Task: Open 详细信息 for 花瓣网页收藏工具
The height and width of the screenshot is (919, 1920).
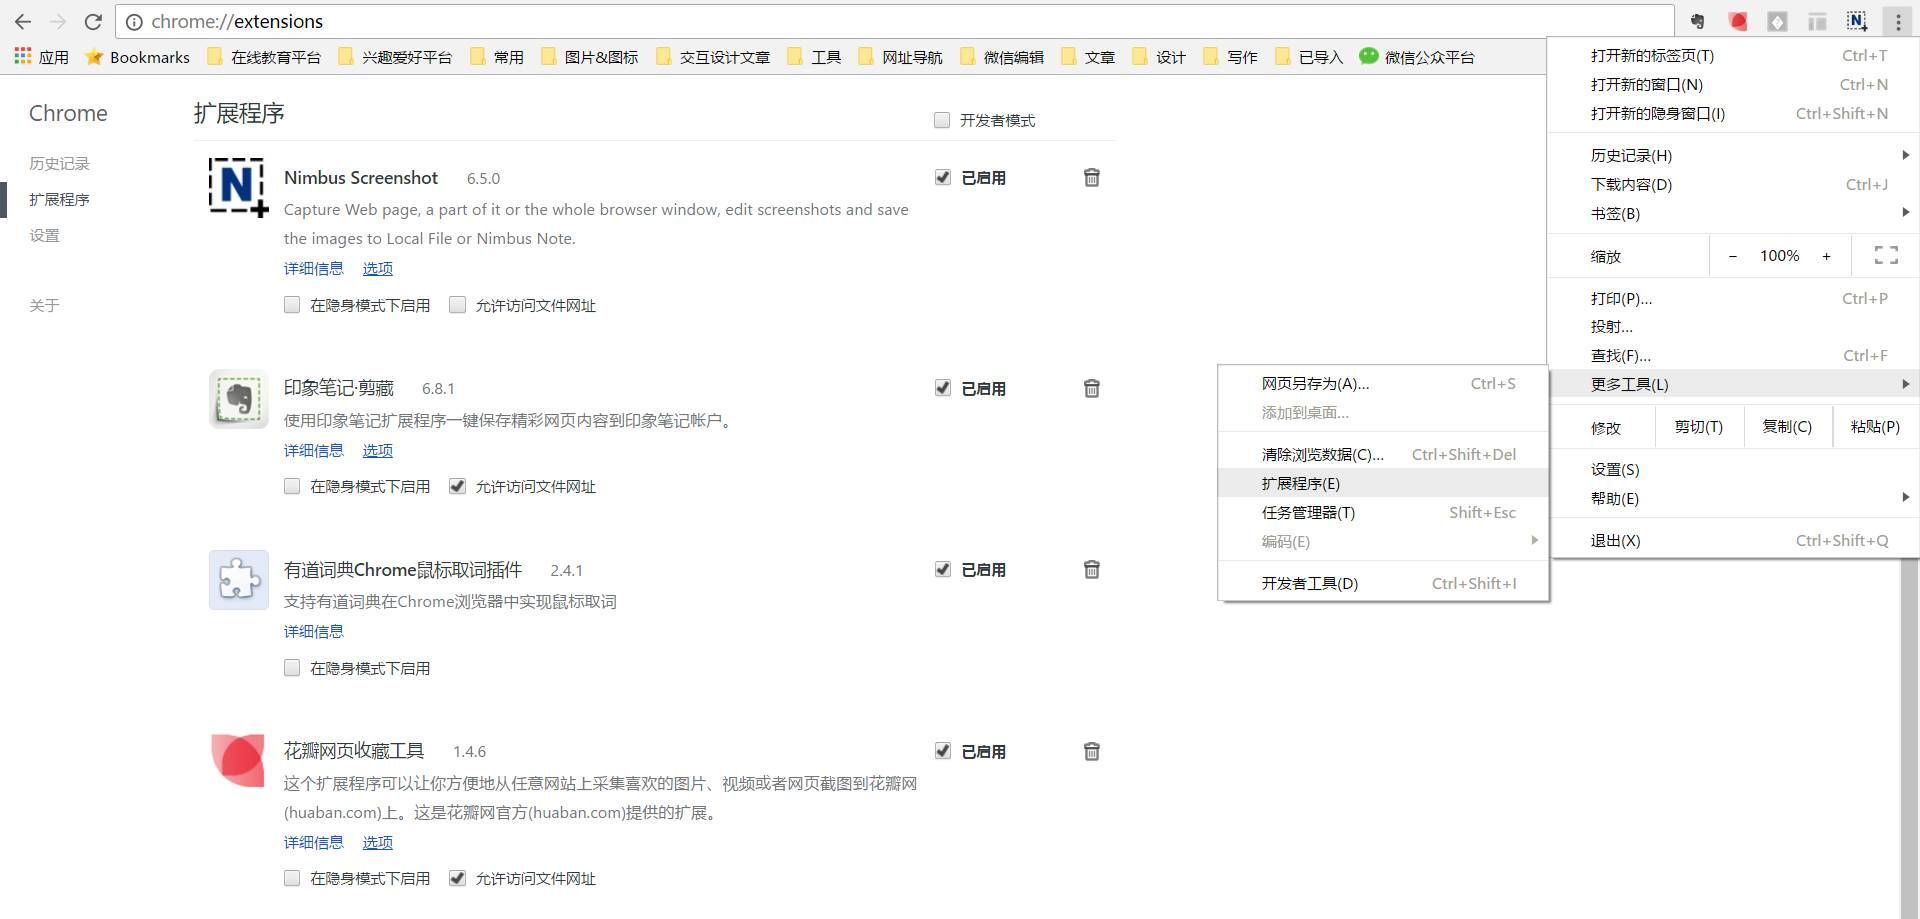Action: click(x=313, y=842)
